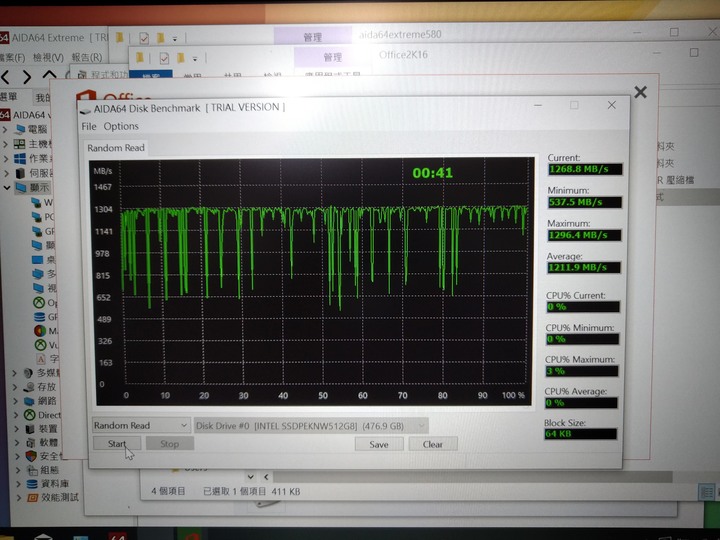Screen dimensions: 720x540
Task: Click the forward arrow in AIDA64 toolbar
Action: pyautogui.click(x=27, y=77)
